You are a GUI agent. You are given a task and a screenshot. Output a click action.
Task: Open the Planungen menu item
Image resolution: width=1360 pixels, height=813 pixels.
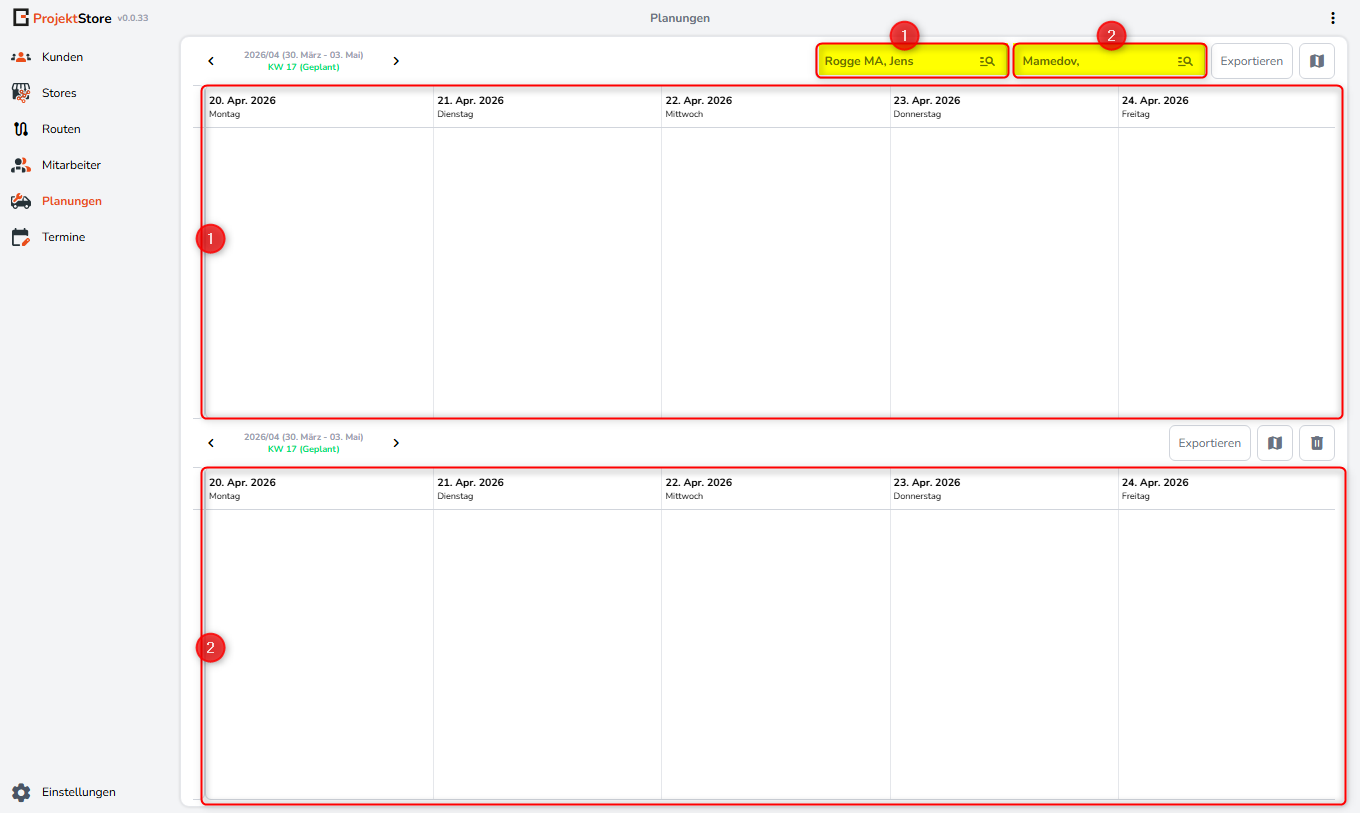click(x=71, y=201)
